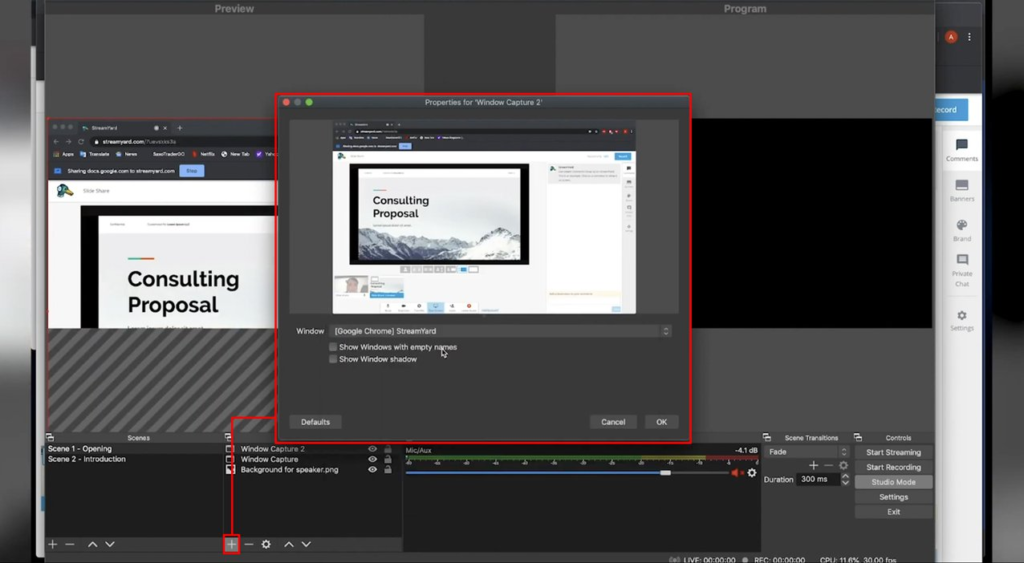Open Chrome three-dot menu
Screen dimensions: 1024x563
[x=969, y=37]
